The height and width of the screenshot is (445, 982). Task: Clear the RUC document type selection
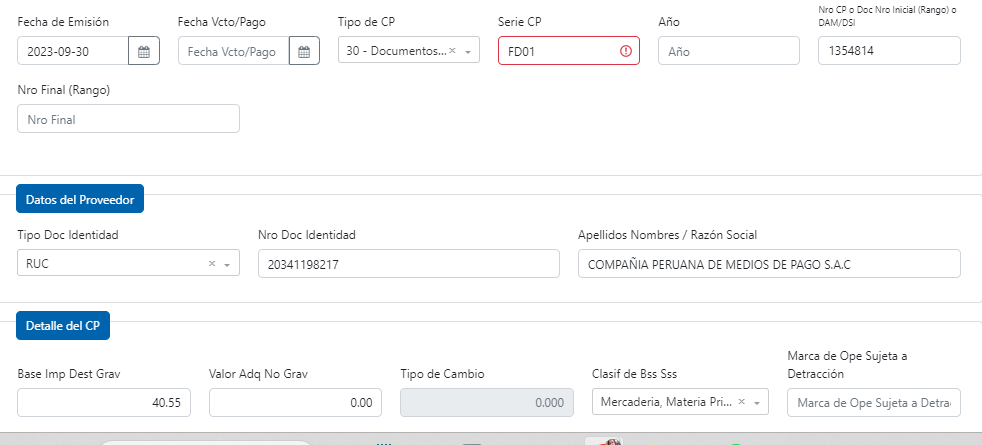click(x=212, y=264)
